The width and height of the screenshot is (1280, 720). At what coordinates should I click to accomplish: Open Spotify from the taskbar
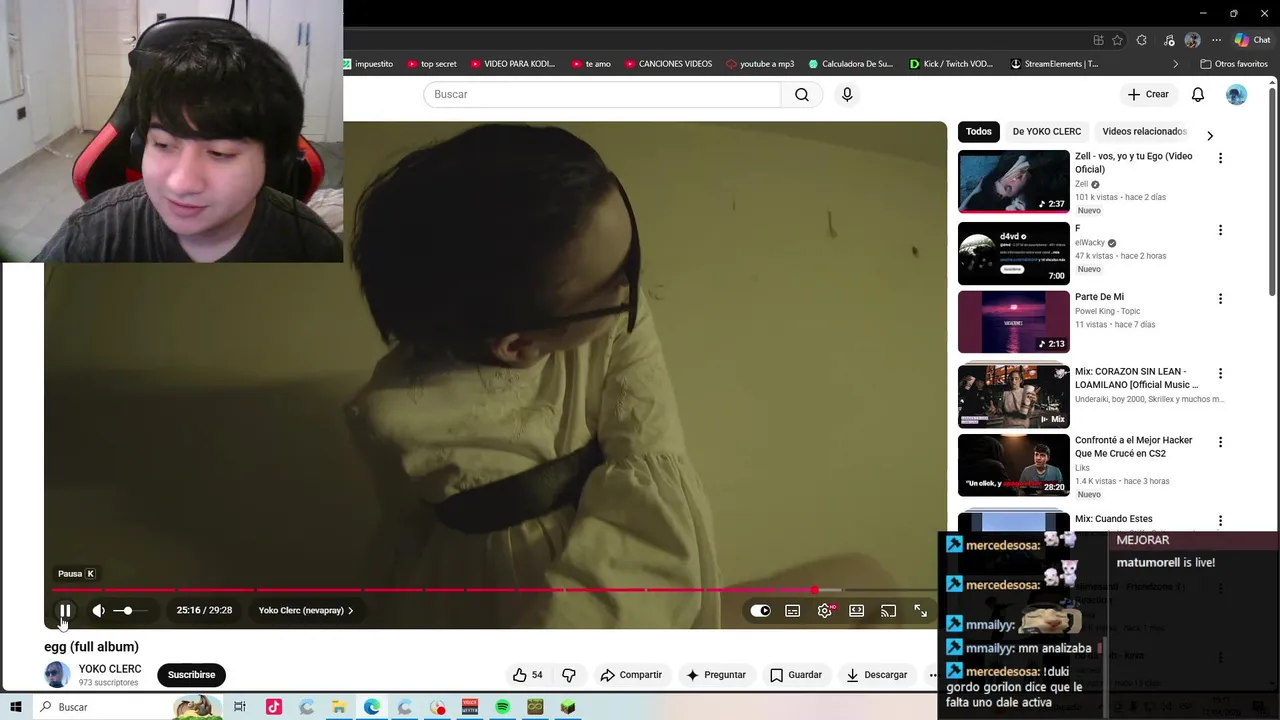[503, 707]
